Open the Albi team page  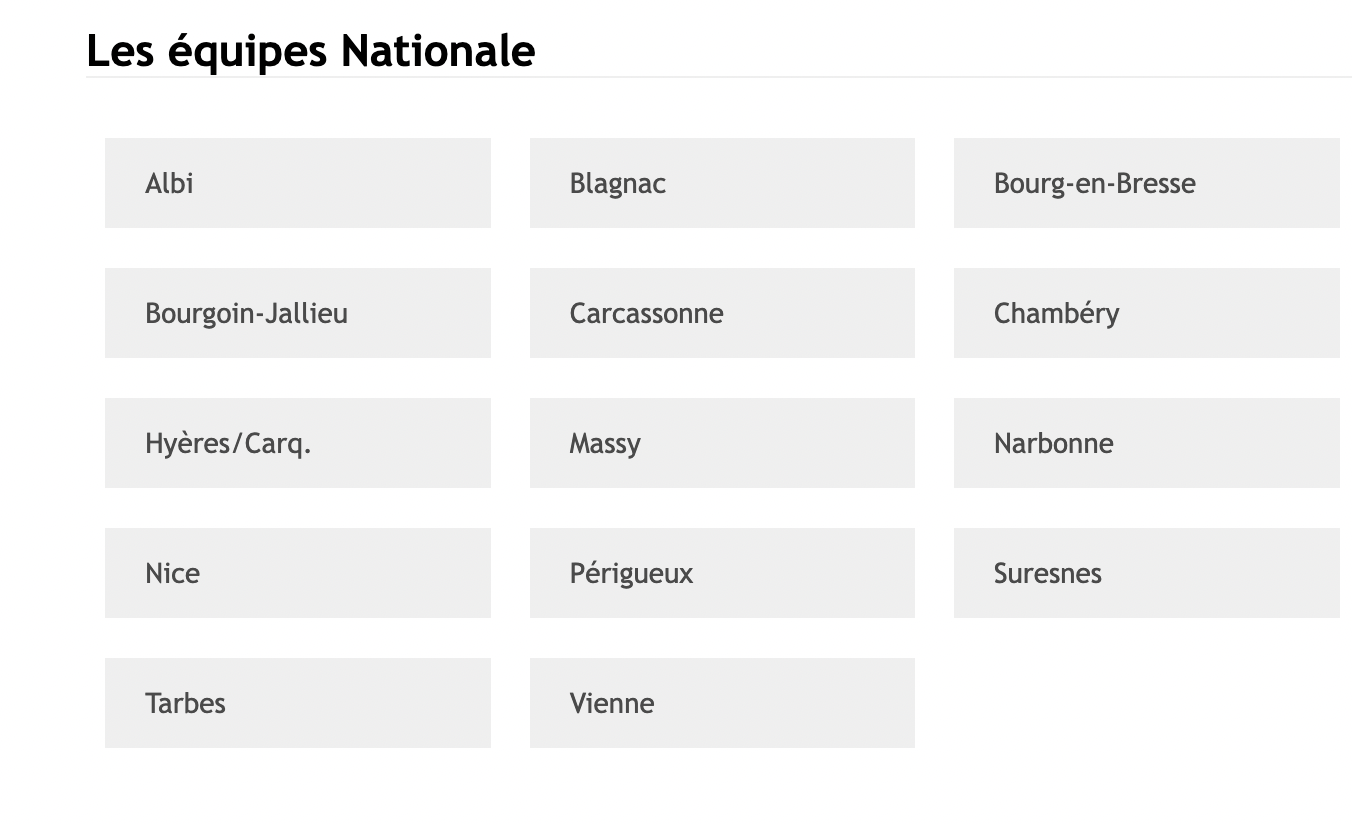coord(298,183)
